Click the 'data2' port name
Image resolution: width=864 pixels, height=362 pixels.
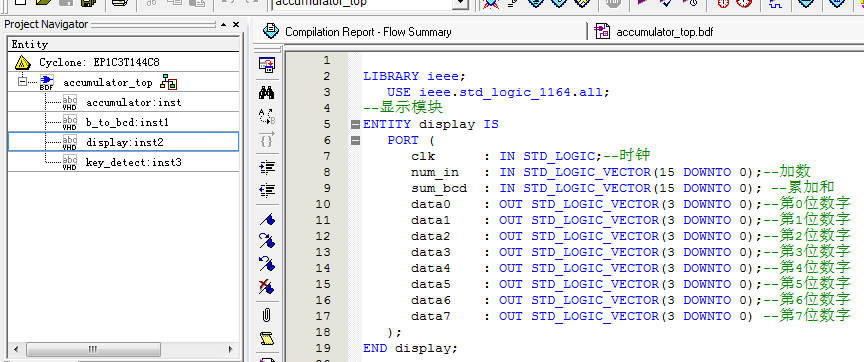[431, 236]
